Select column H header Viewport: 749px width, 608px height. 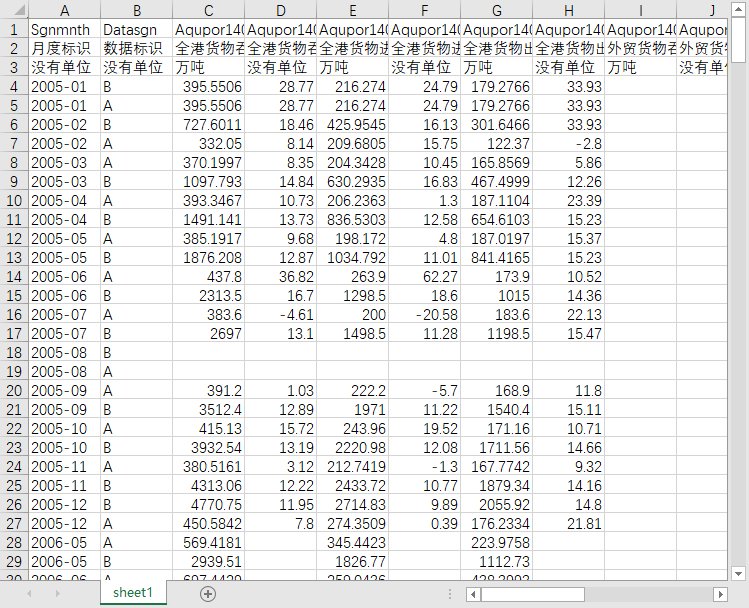point(568,10)
